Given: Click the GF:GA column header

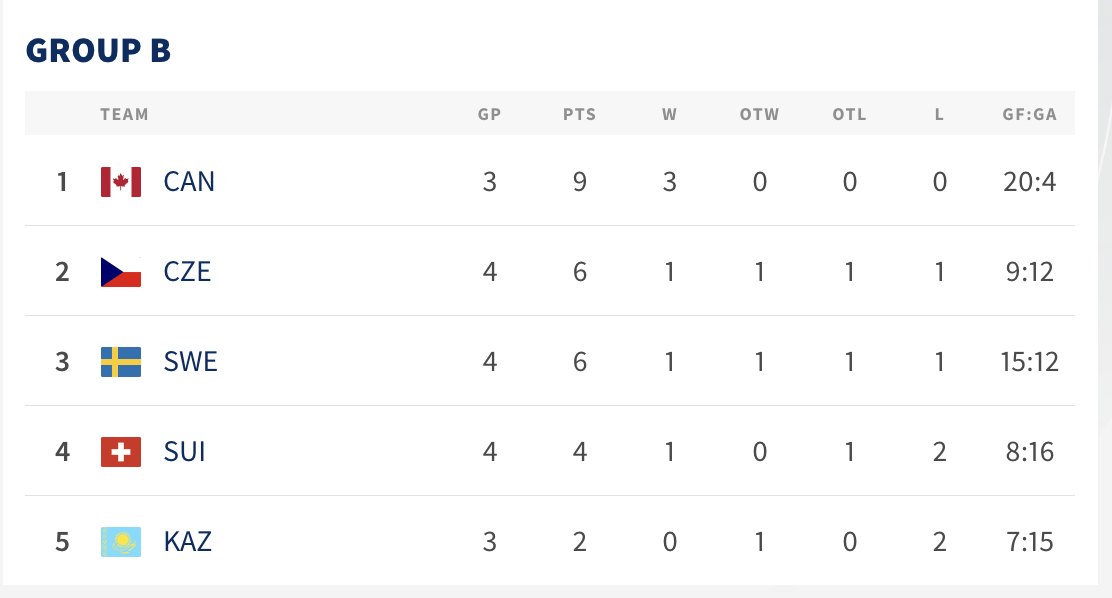Looking at the screenshot, I should 1029,114.
